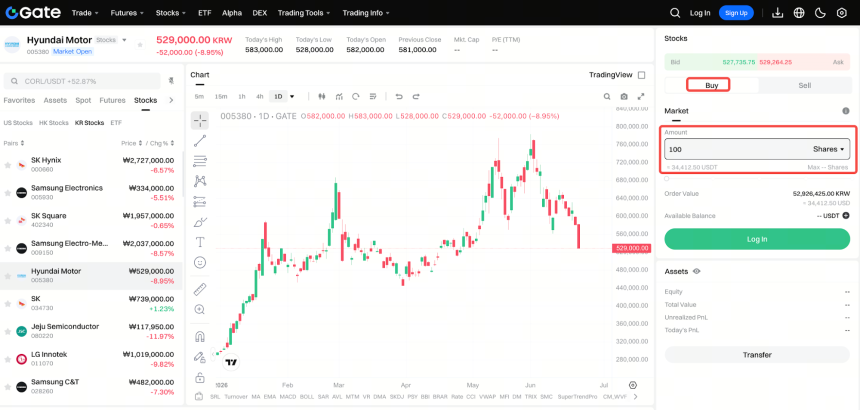Image resolution: width=860 pixels, height=410 pixels.
Task: Click Log In in the top navigation
Action: pos(700,13)
